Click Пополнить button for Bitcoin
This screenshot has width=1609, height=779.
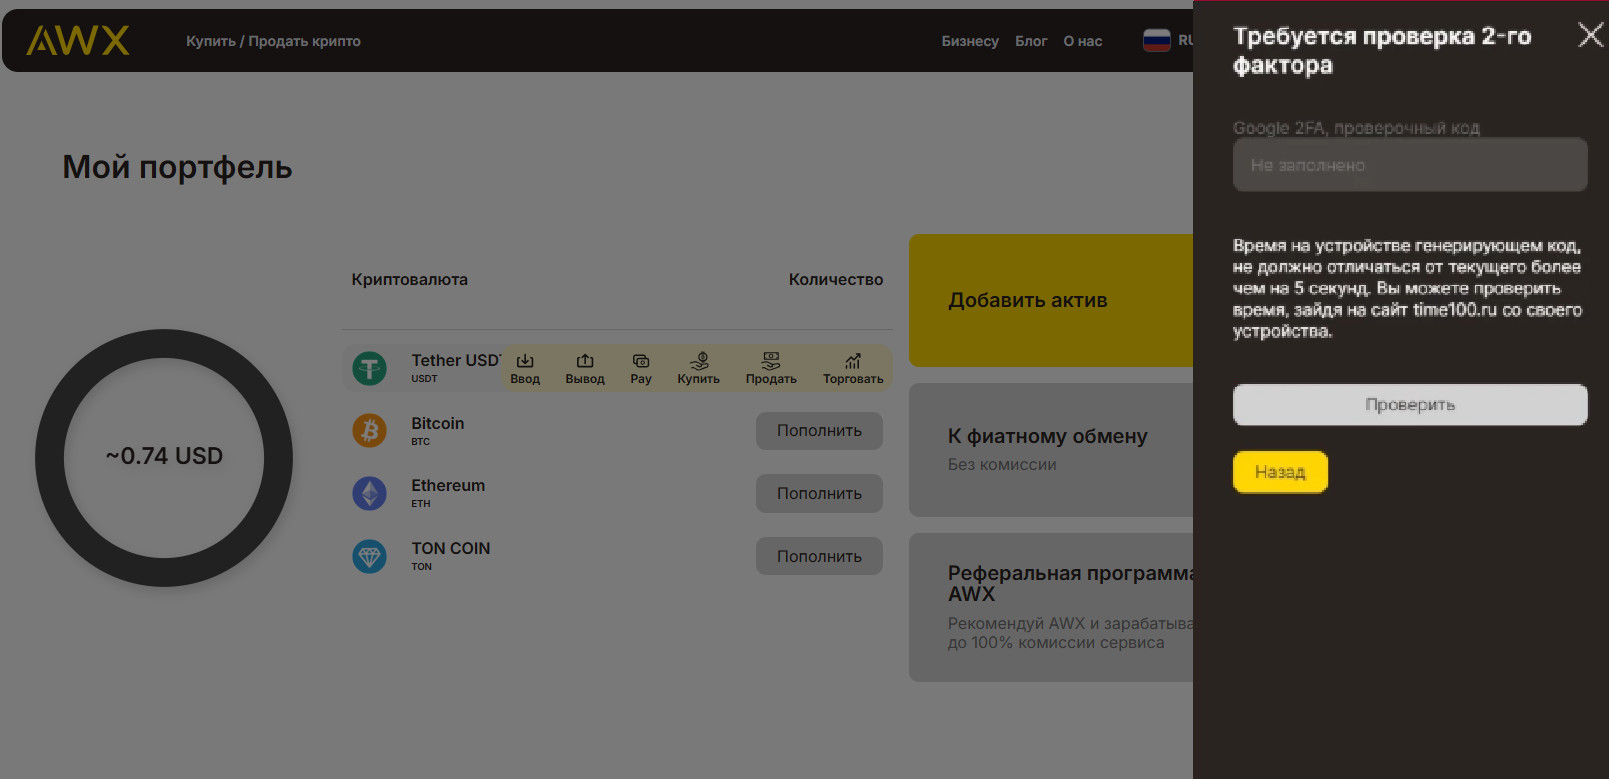click(x=819, y=431)
